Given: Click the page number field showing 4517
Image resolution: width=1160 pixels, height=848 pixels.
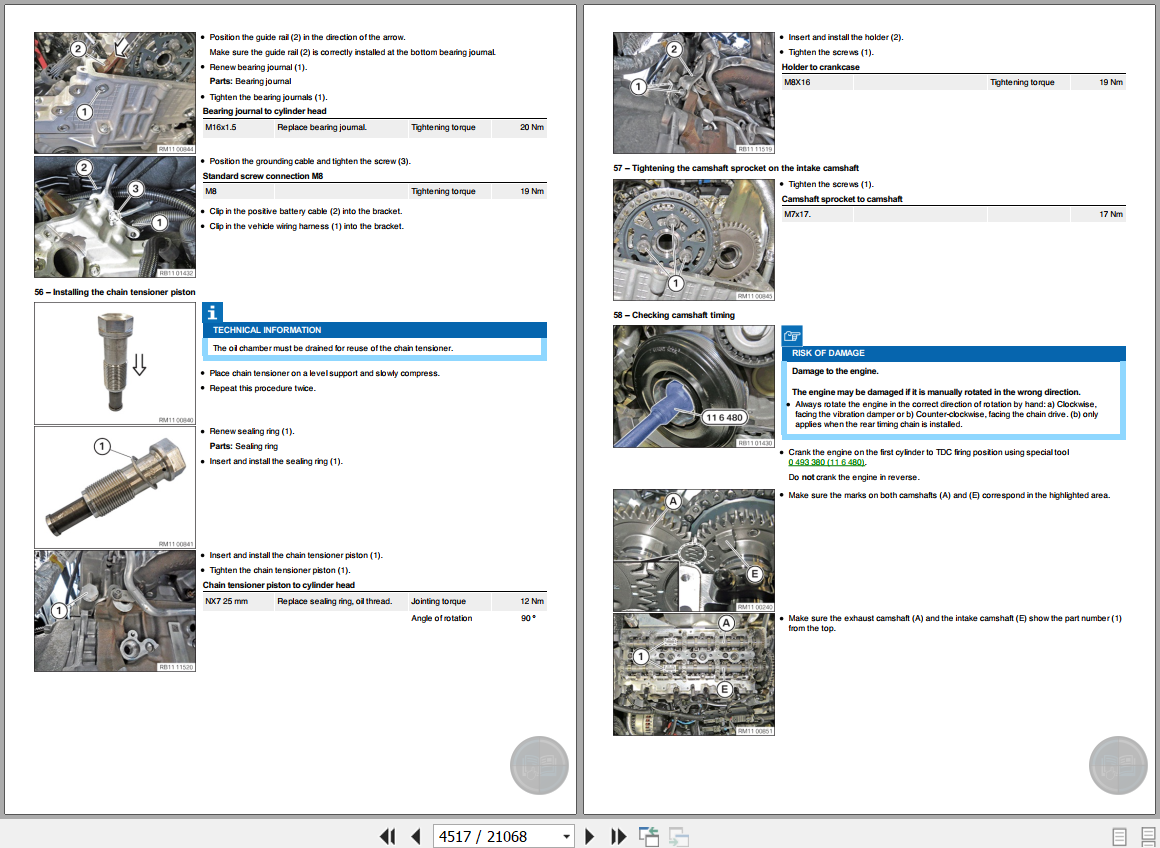Looking at the screenshot, I should 495,836.
